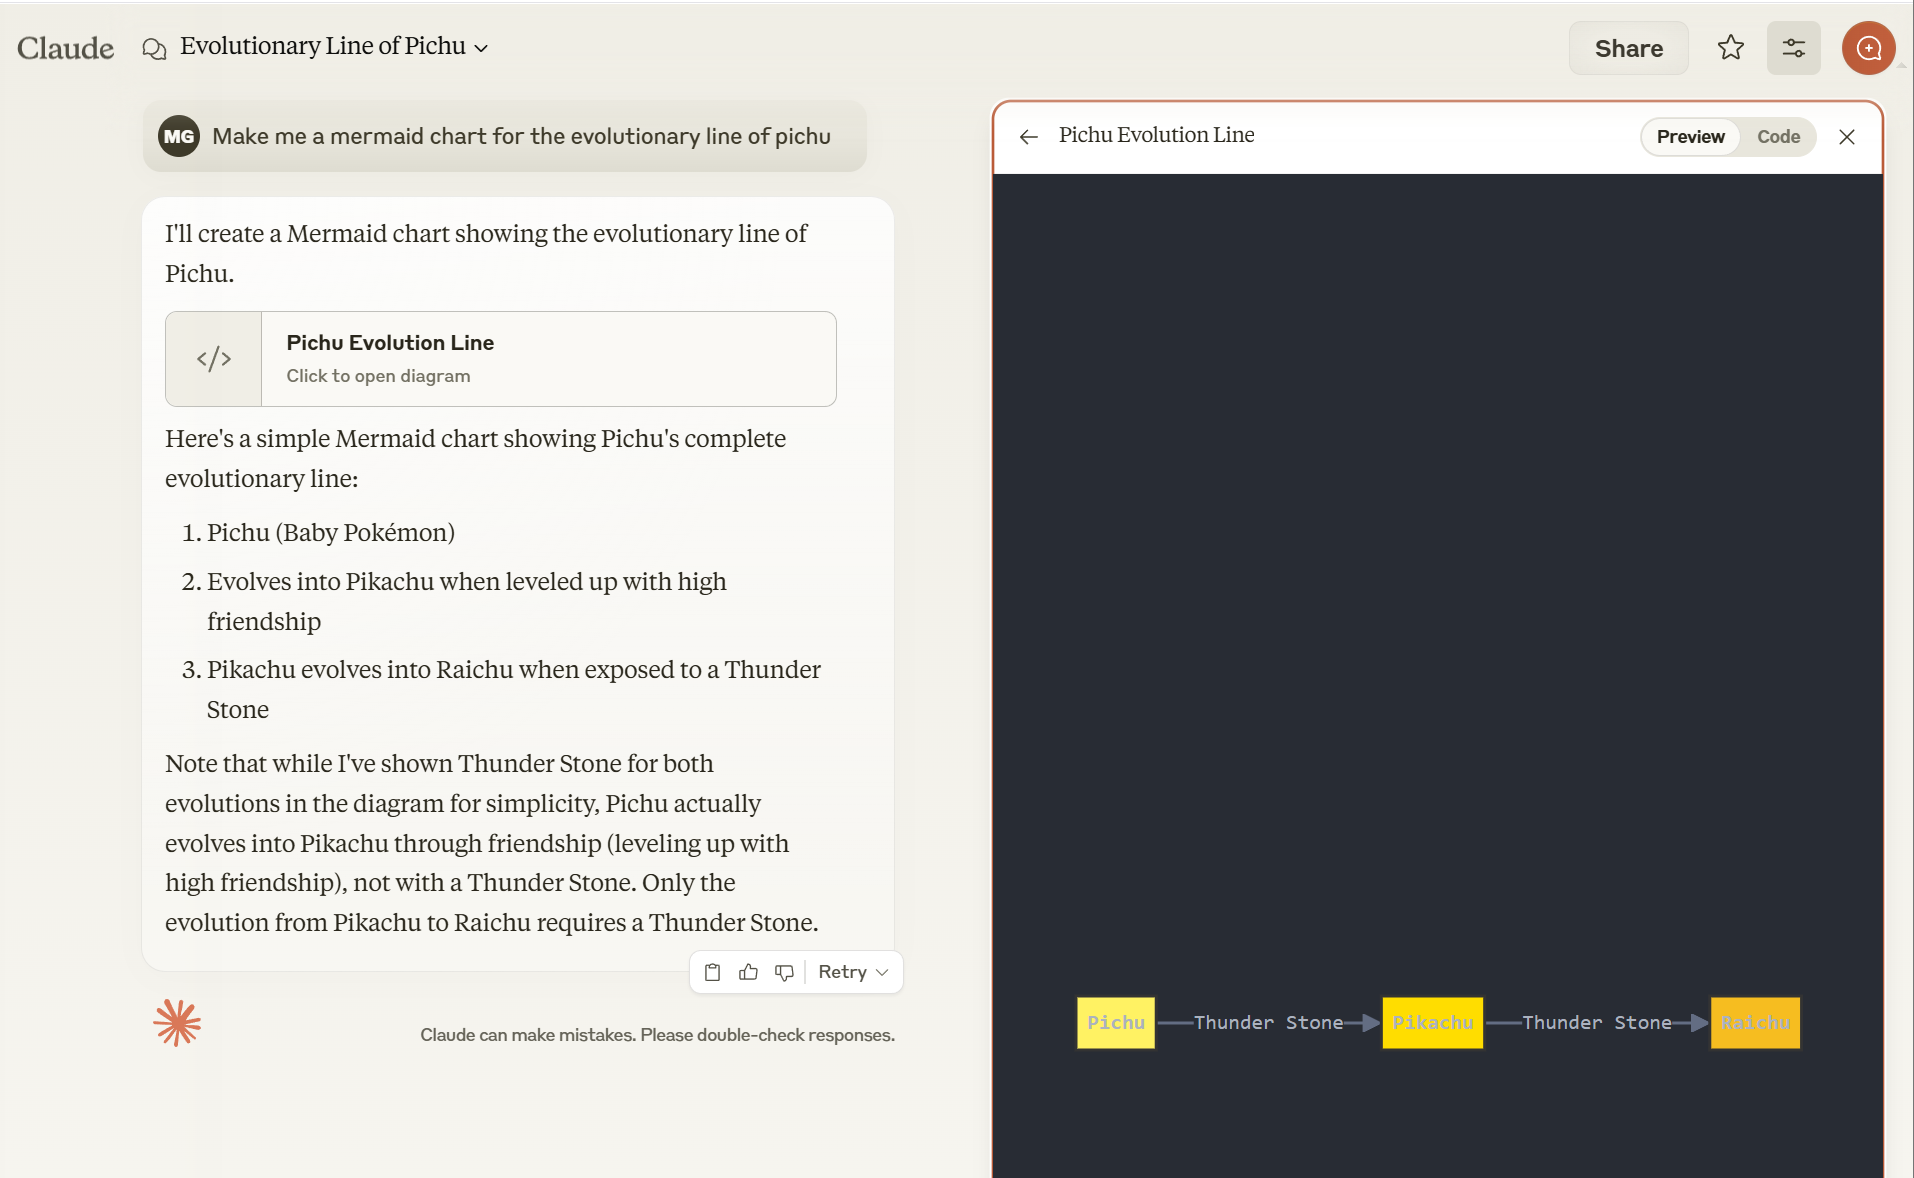This screenshot has height=1178, width=1914.
Task: Start a new chat with orange button
Action: tap(1868, 48)
